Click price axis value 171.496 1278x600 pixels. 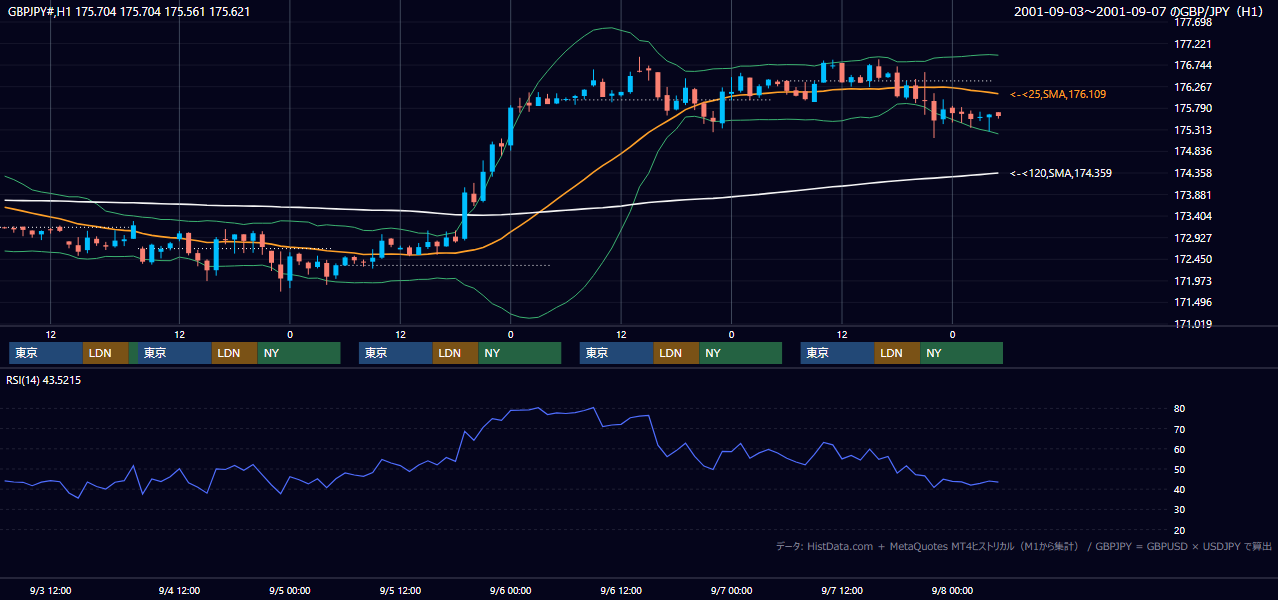click(1193, 302)
